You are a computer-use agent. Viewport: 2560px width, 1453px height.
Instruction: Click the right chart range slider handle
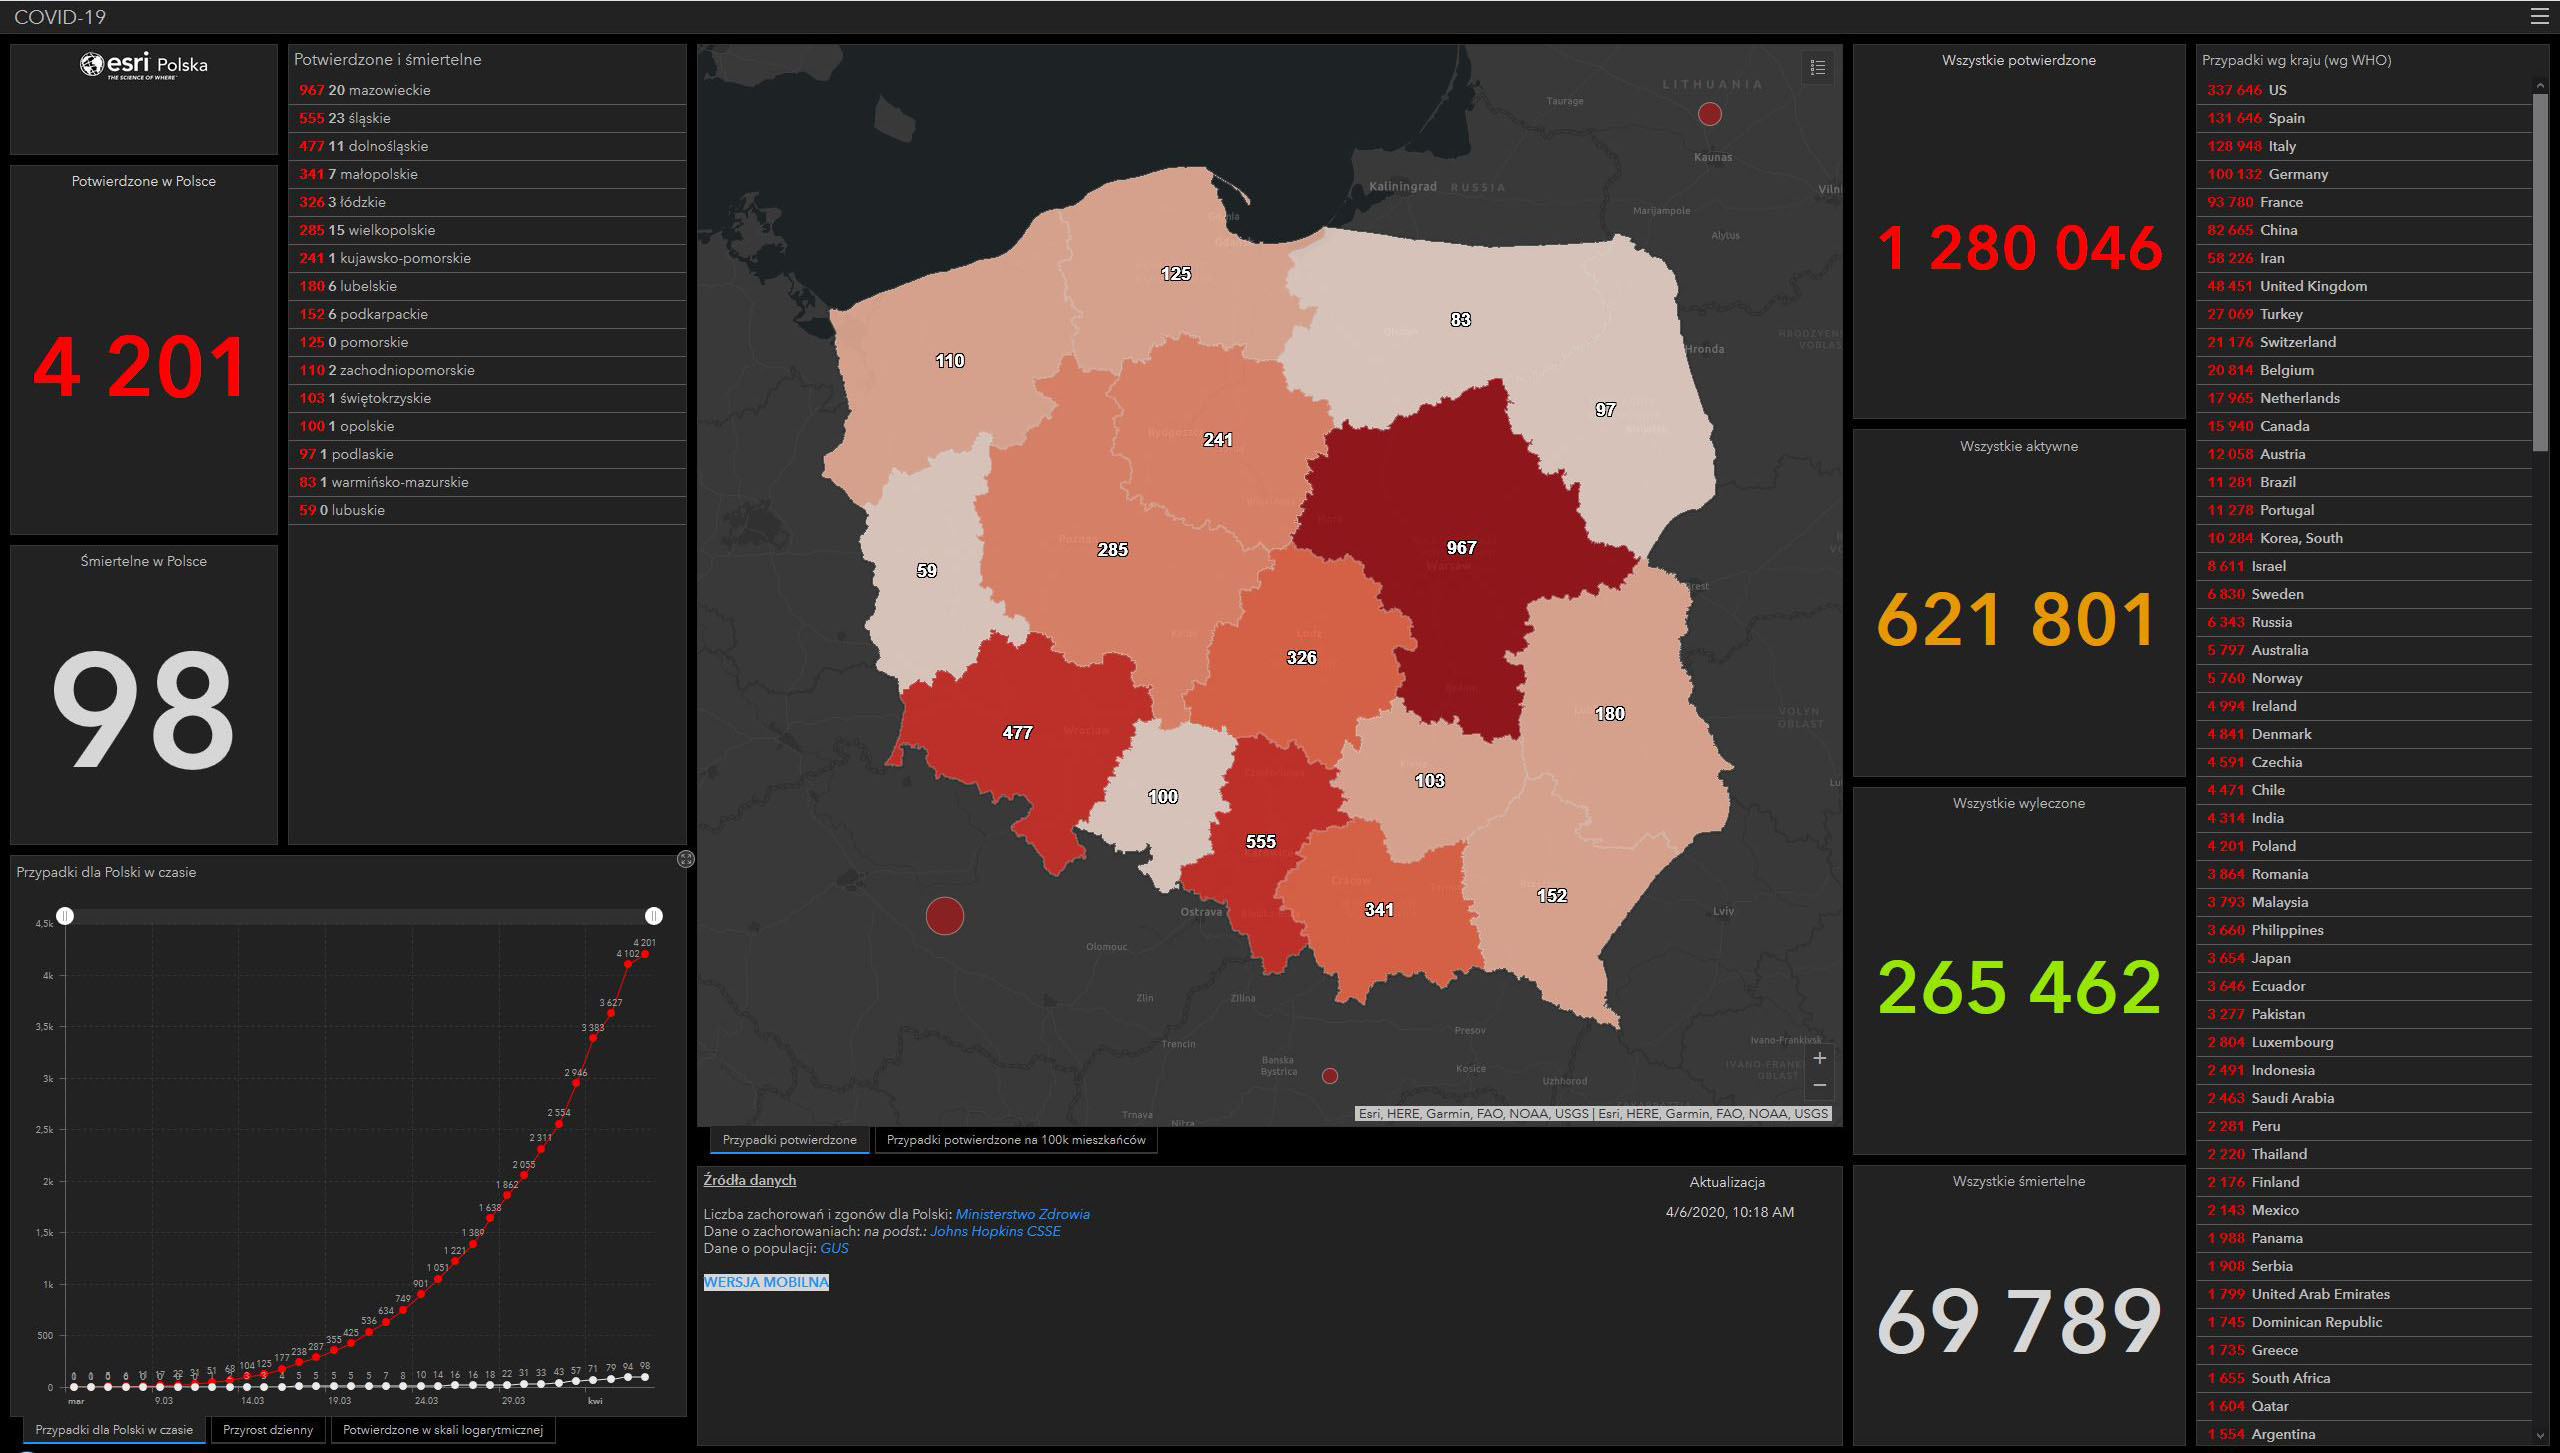(x=653, y=916)
